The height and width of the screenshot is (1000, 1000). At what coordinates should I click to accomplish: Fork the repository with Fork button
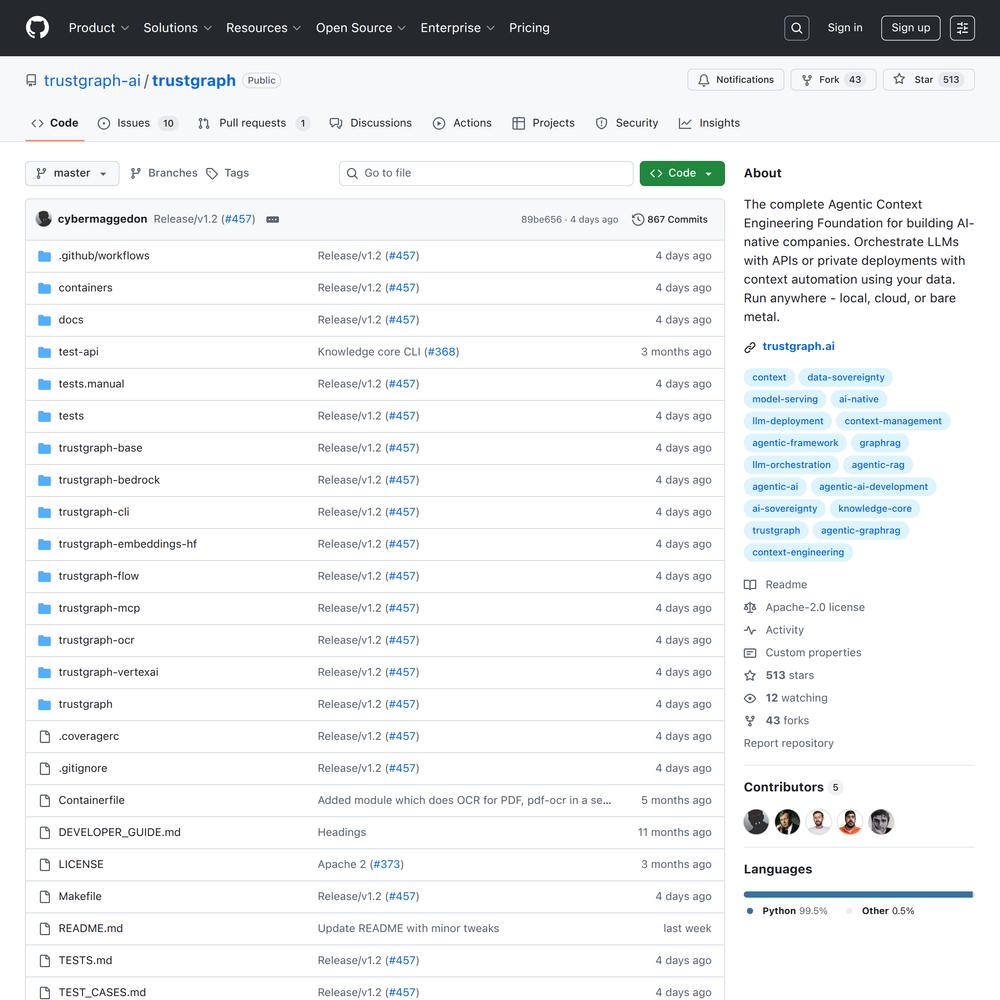[x=833, y=80]
